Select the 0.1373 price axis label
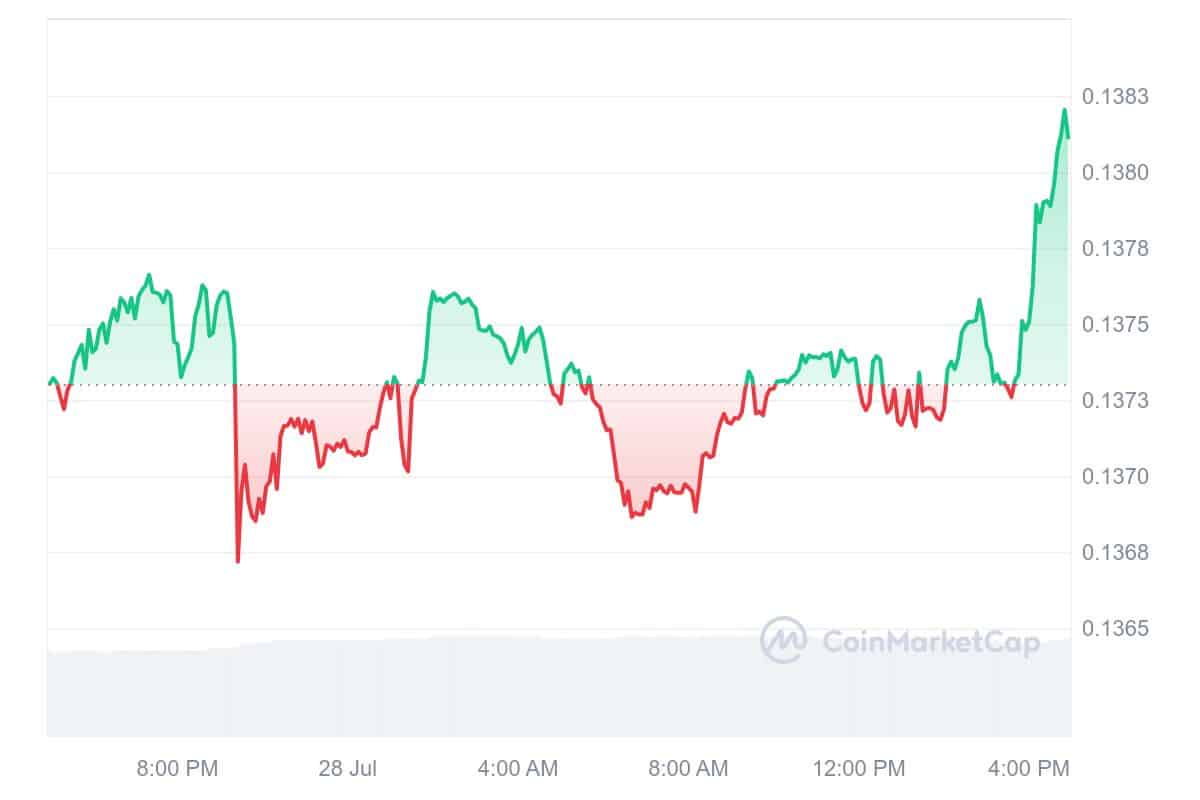Screen dimensions: 1200x800 point(1115,401)
